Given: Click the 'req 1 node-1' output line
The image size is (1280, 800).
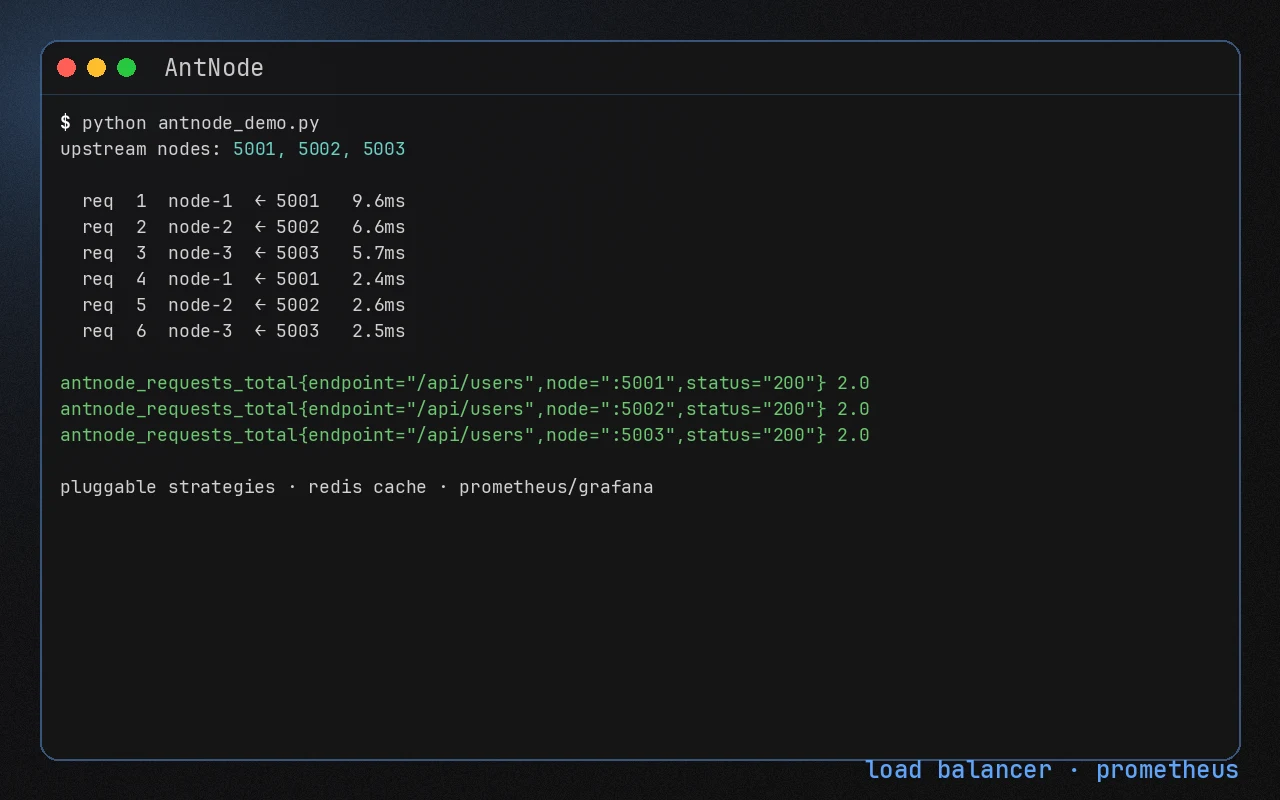Looking at the screenshot, I should 244,201.
